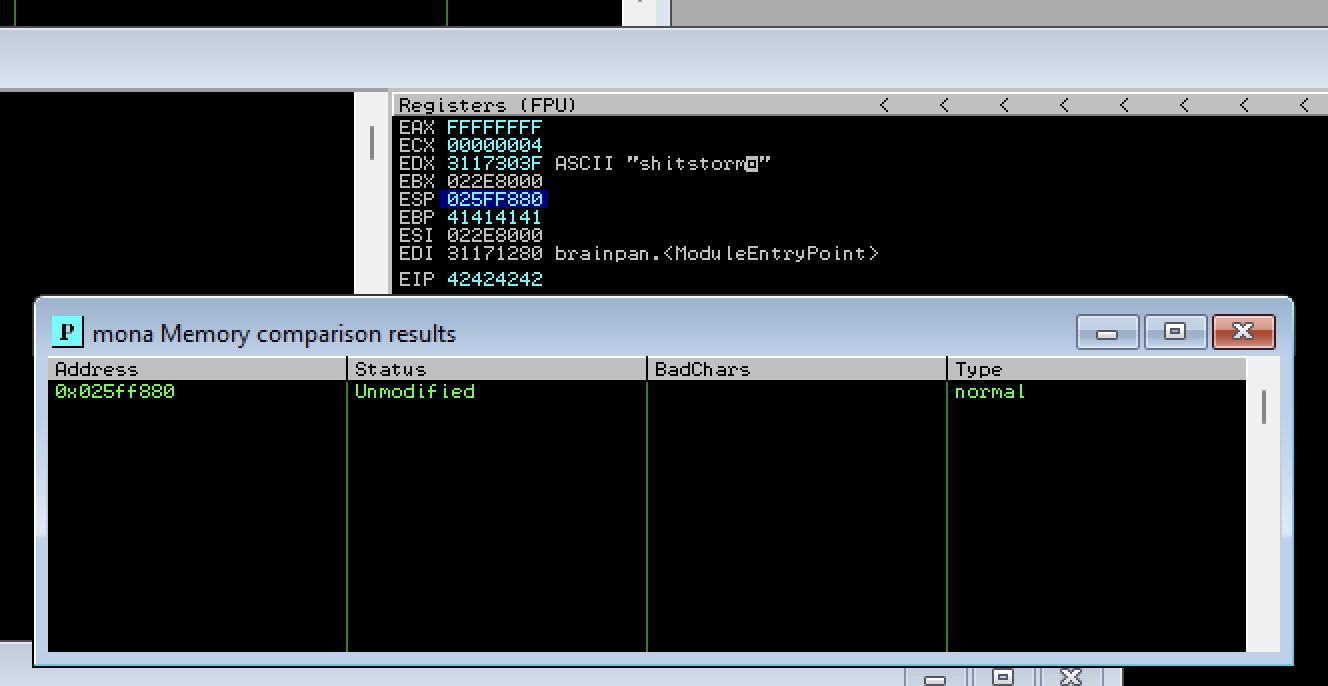This screenshot has width=1328, height=686.
Task: Select the highlighted ESP value 025FF880
Action: pos(495,199)
